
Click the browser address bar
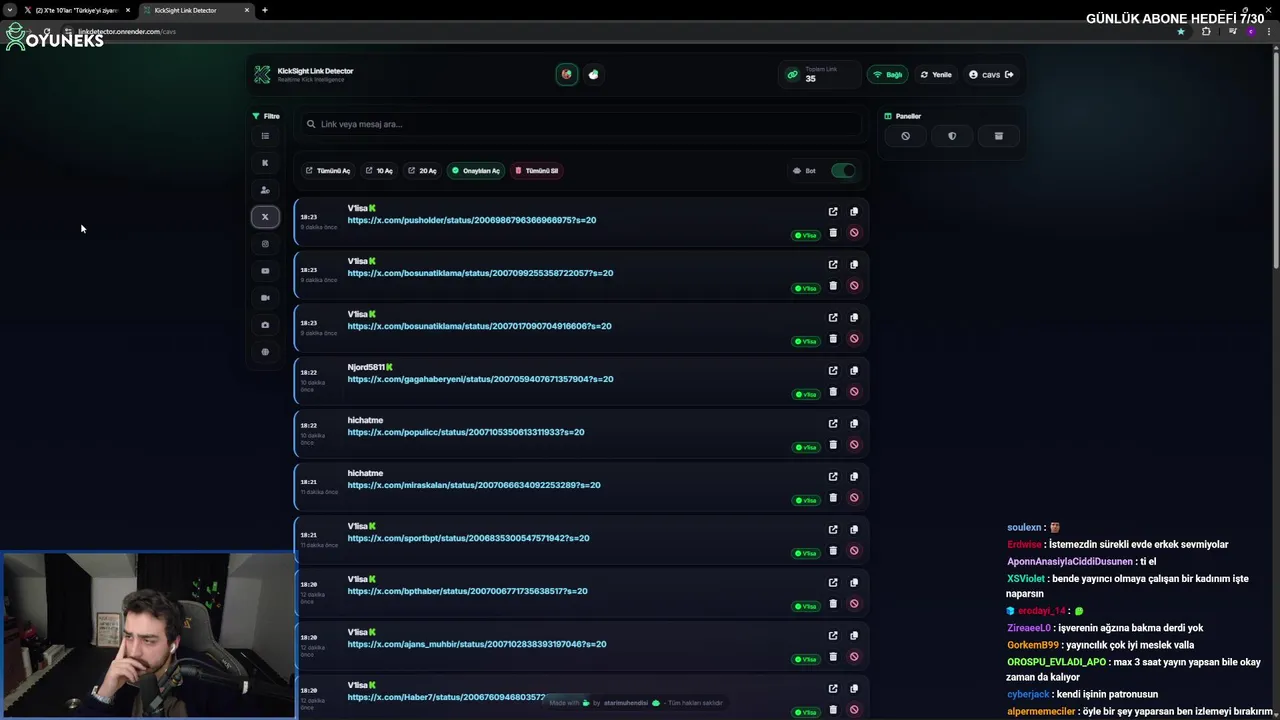coord(620,31)
